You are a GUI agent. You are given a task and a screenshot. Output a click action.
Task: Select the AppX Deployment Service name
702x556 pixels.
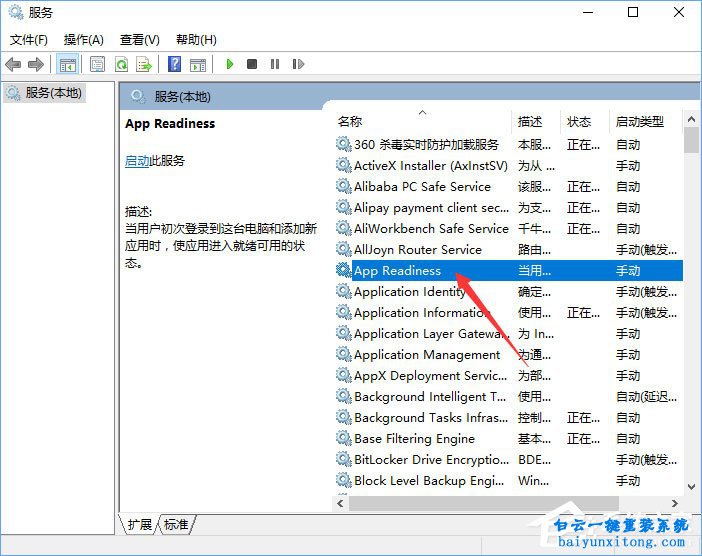point(430,376)
